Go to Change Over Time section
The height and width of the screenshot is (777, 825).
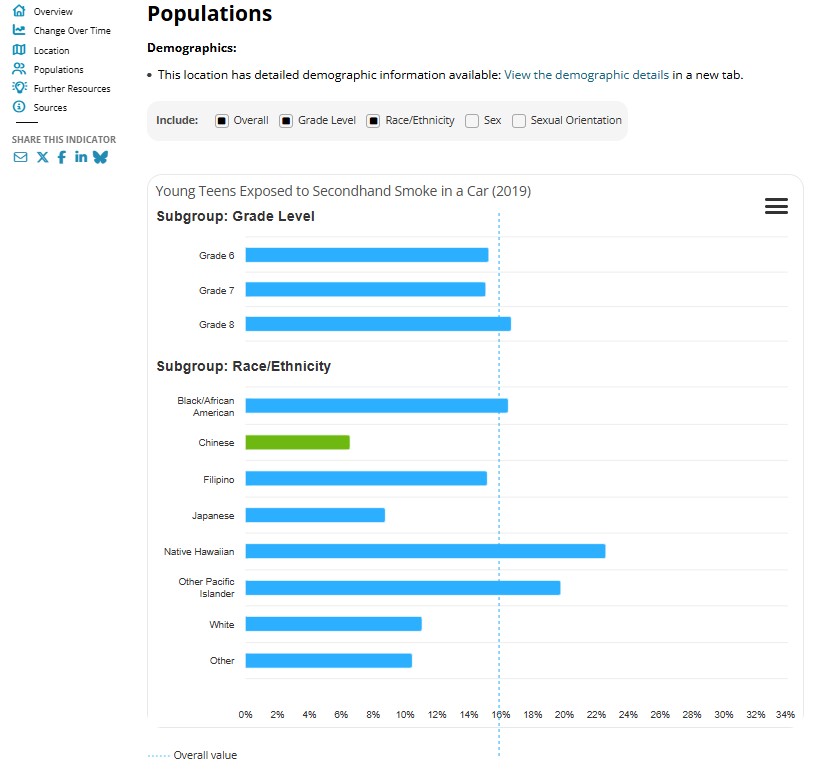[71, 31]
